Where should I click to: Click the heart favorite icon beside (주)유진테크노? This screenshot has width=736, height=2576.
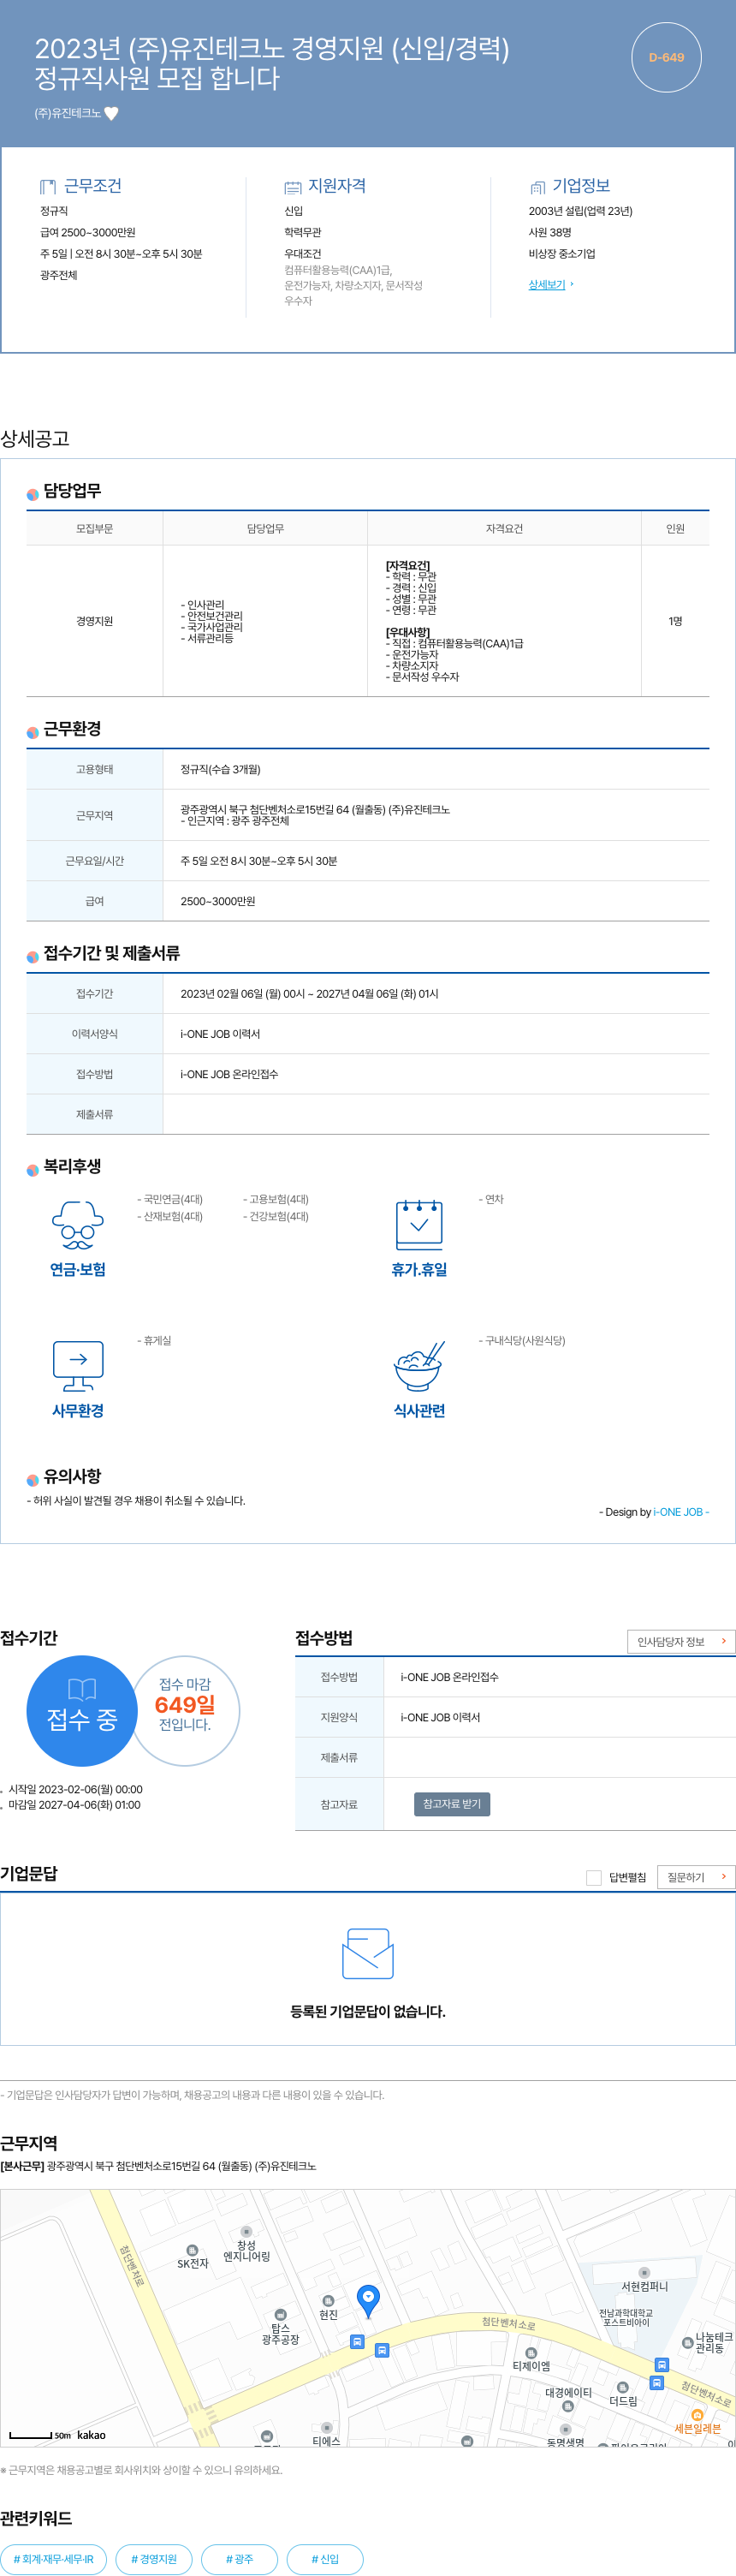(x=111, y=113)
